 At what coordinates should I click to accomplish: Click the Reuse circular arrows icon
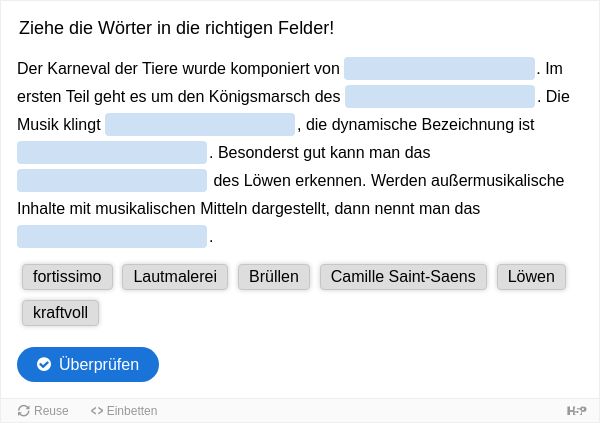pos(24,411)
